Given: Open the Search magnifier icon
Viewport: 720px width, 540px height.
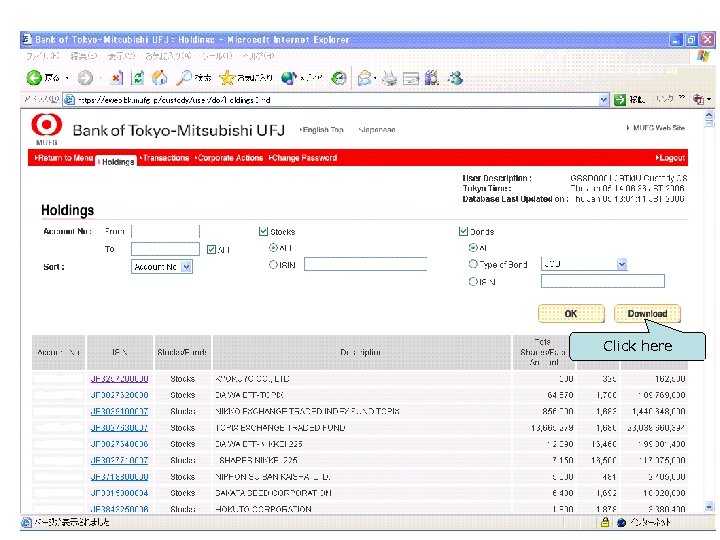Looking at the screenshot, I should tap(185, 78).
